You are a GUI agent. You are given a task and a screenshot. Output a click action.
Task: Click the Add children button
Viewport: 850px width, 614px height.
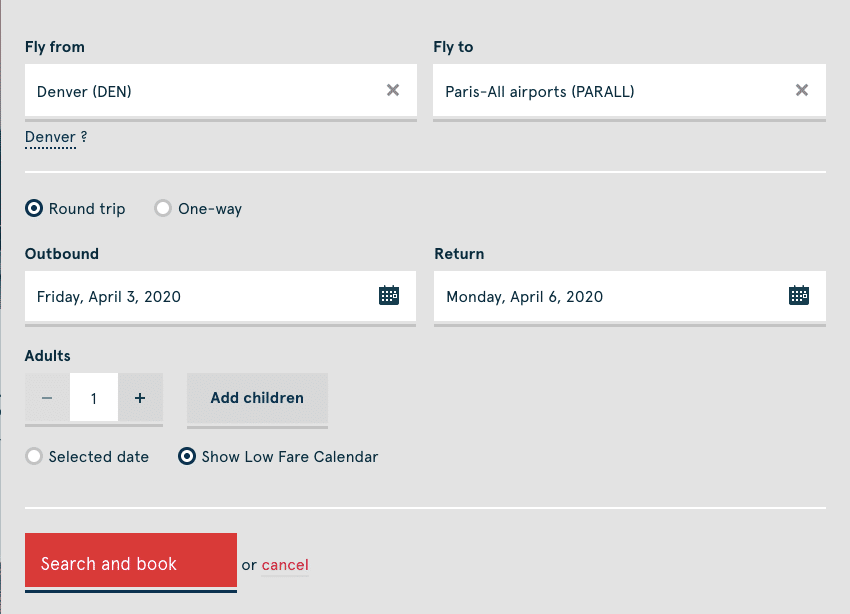pyautogui.click(x=256, y=397)
